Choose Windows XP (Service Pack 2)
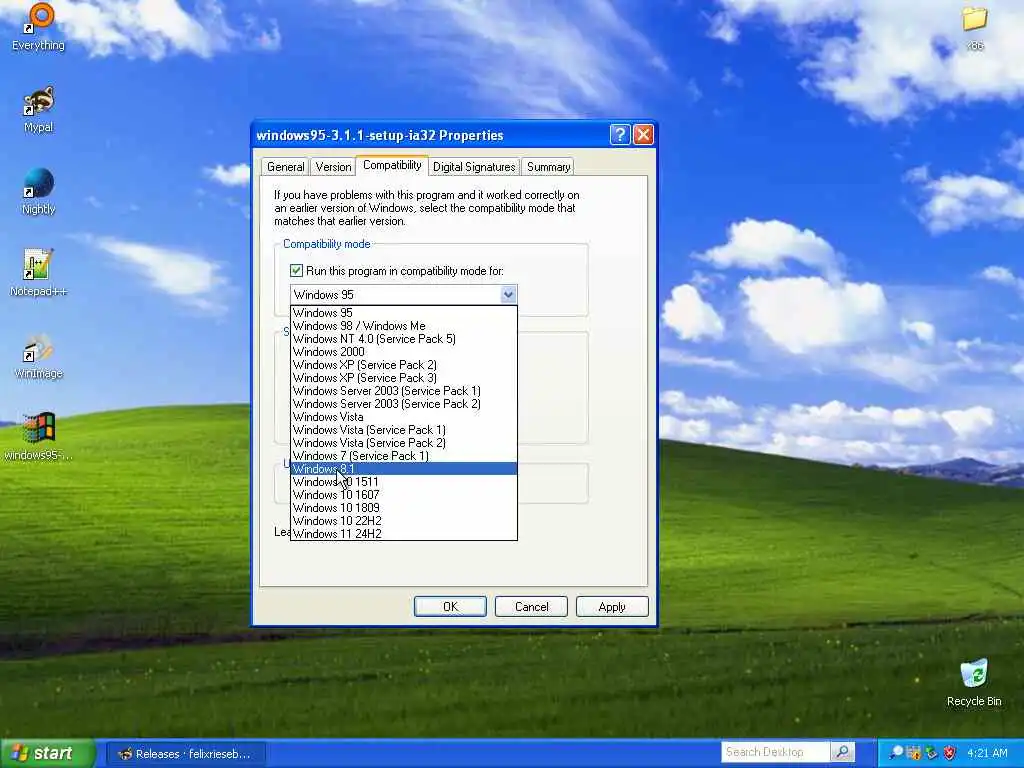 click(404, 364)
